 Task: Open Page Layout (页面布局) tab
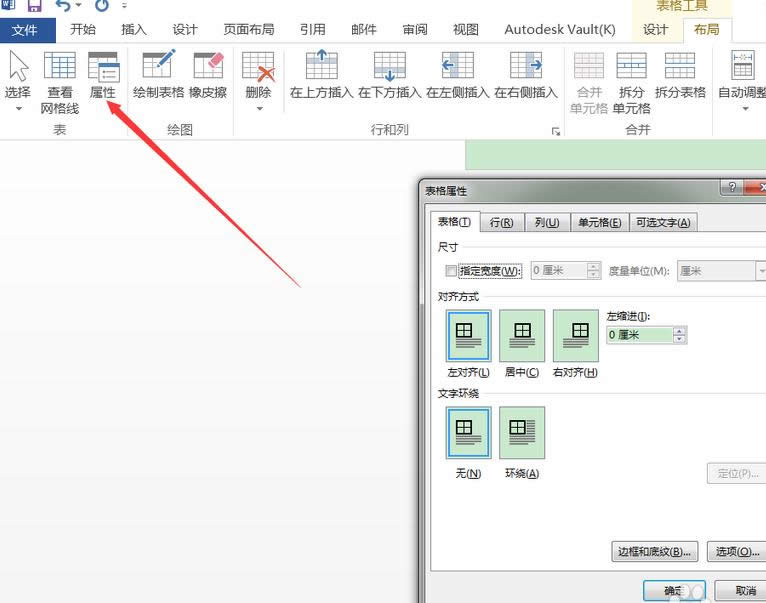coord(249,30)
